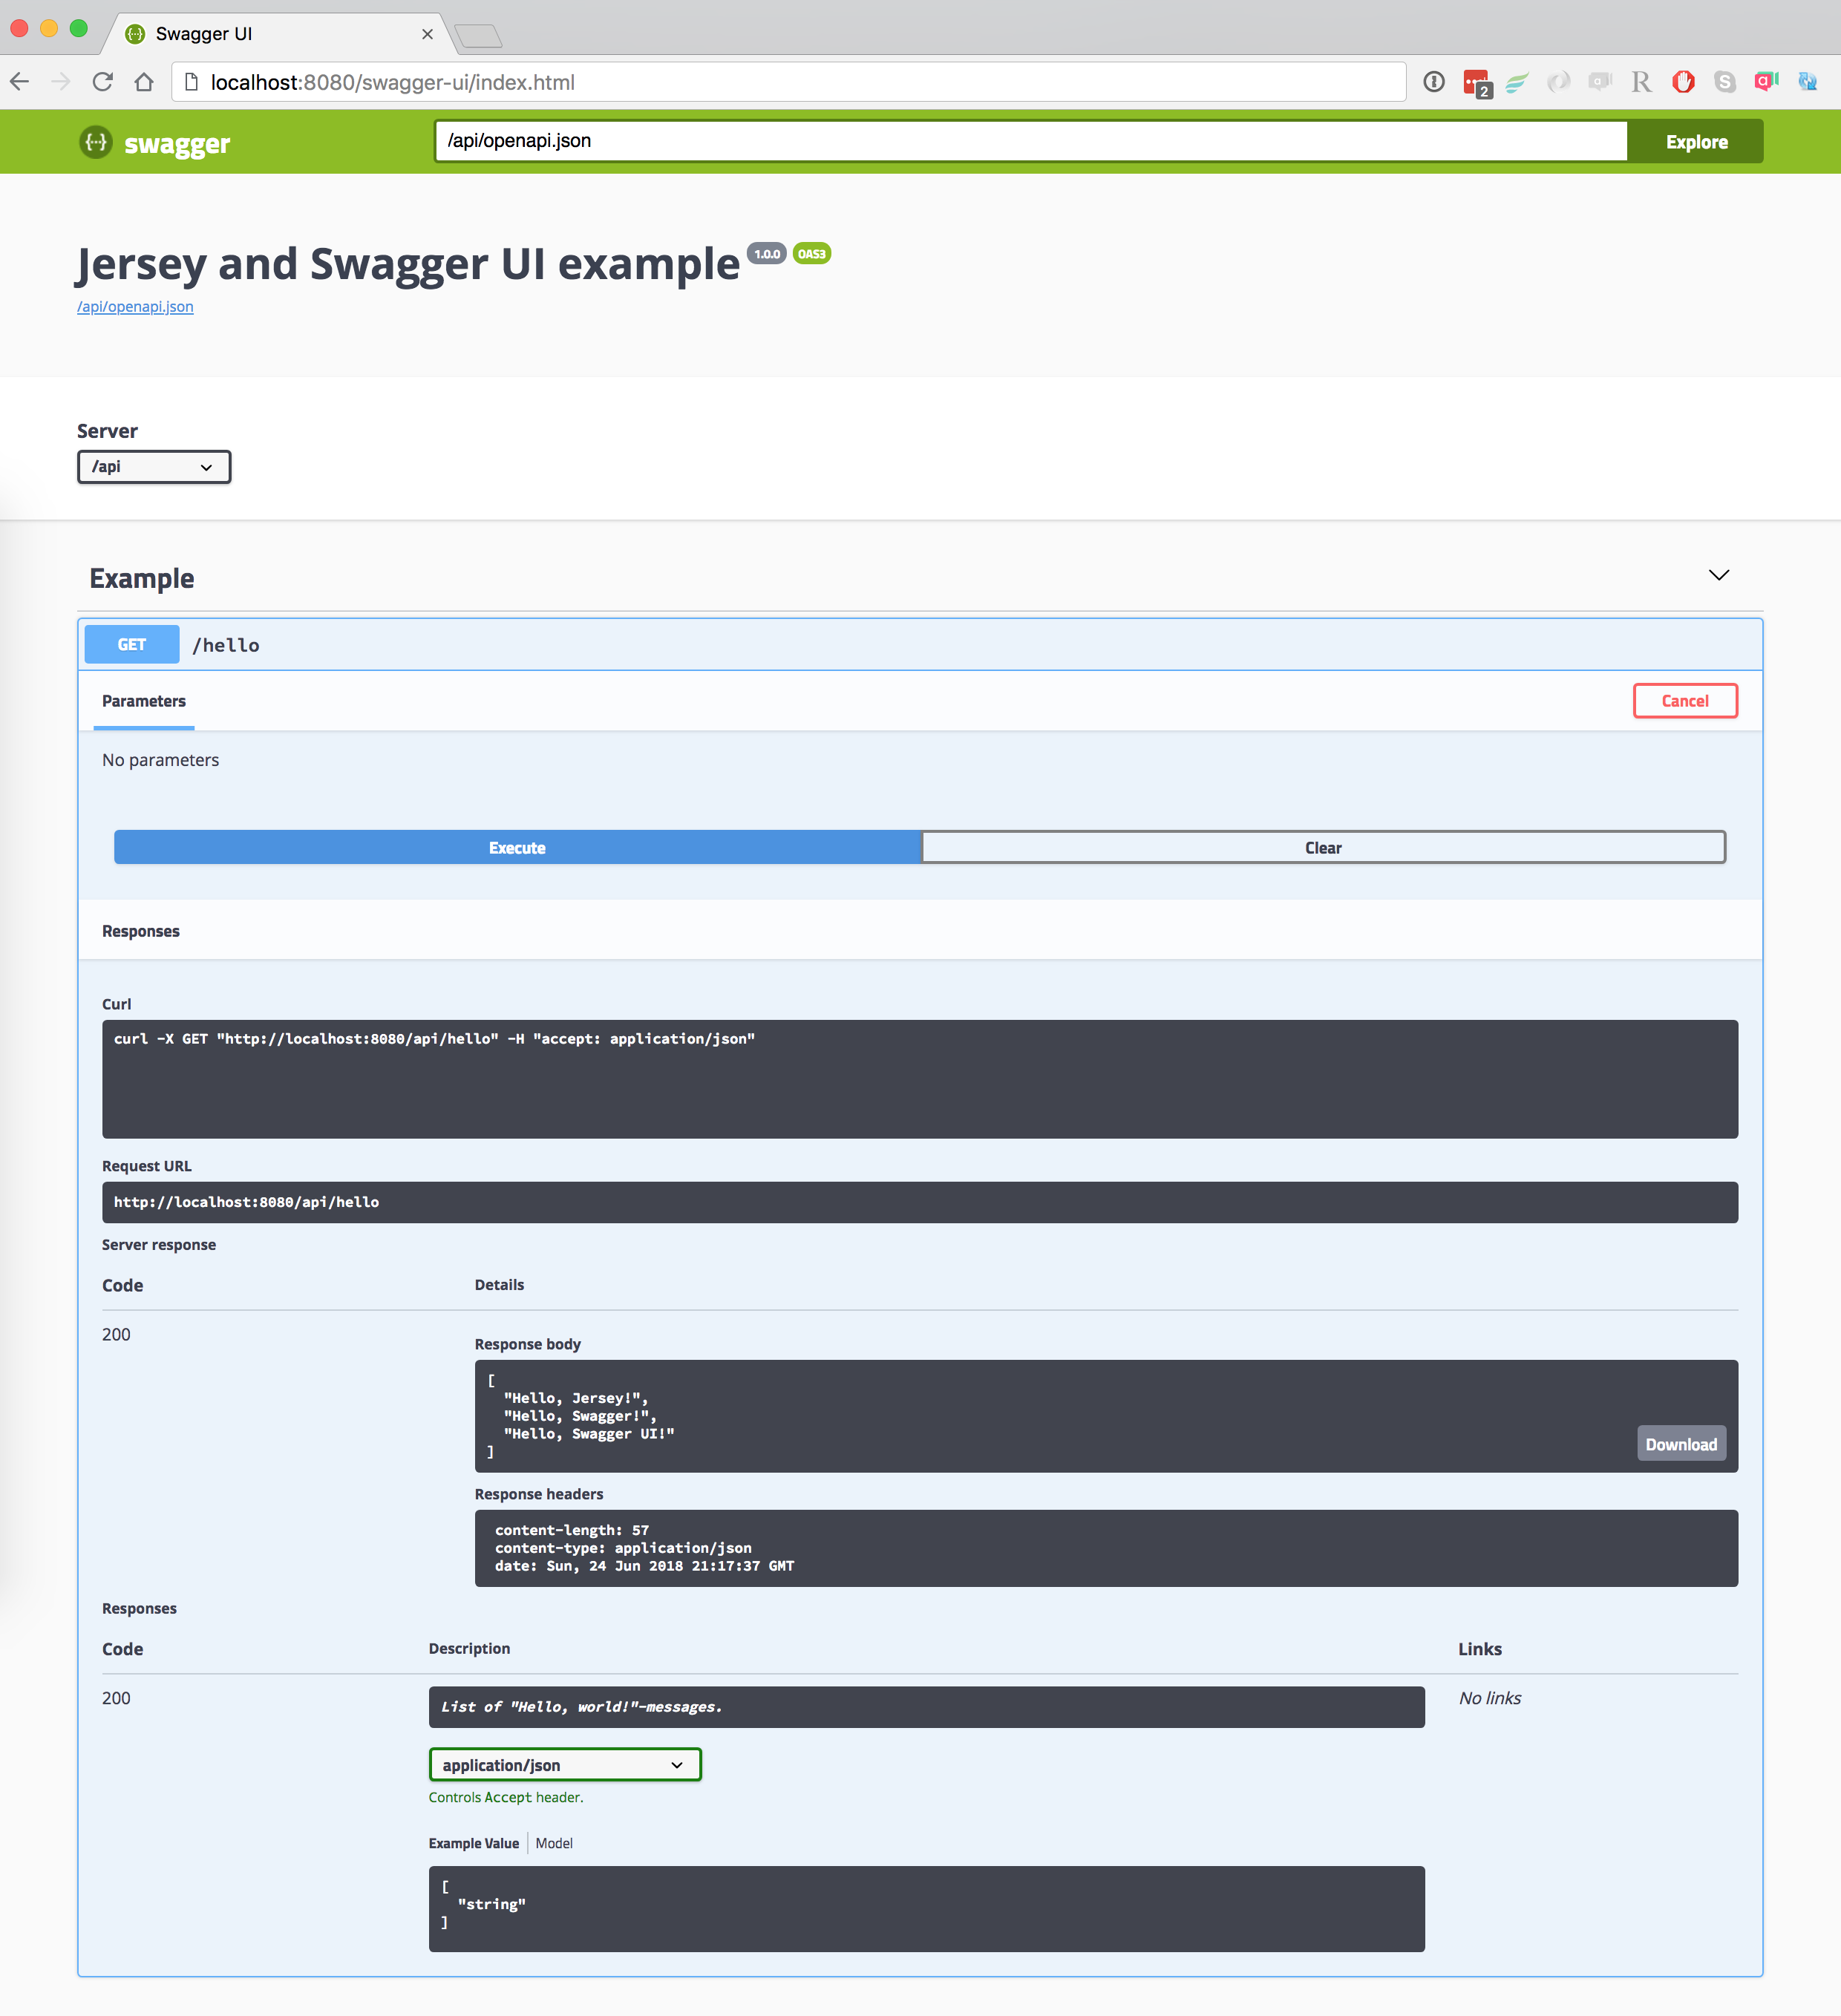Go to browser home icon
This screenshot has height=2016, width=1841.
144,82
